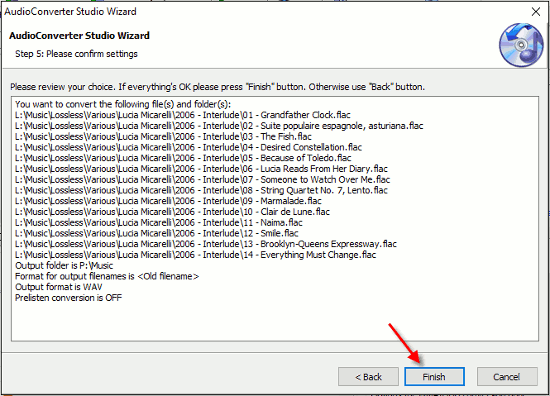
Task: Select line "14 - Everything Must Change.flac"
Action: pyautogui.click(x=195, y=255)
